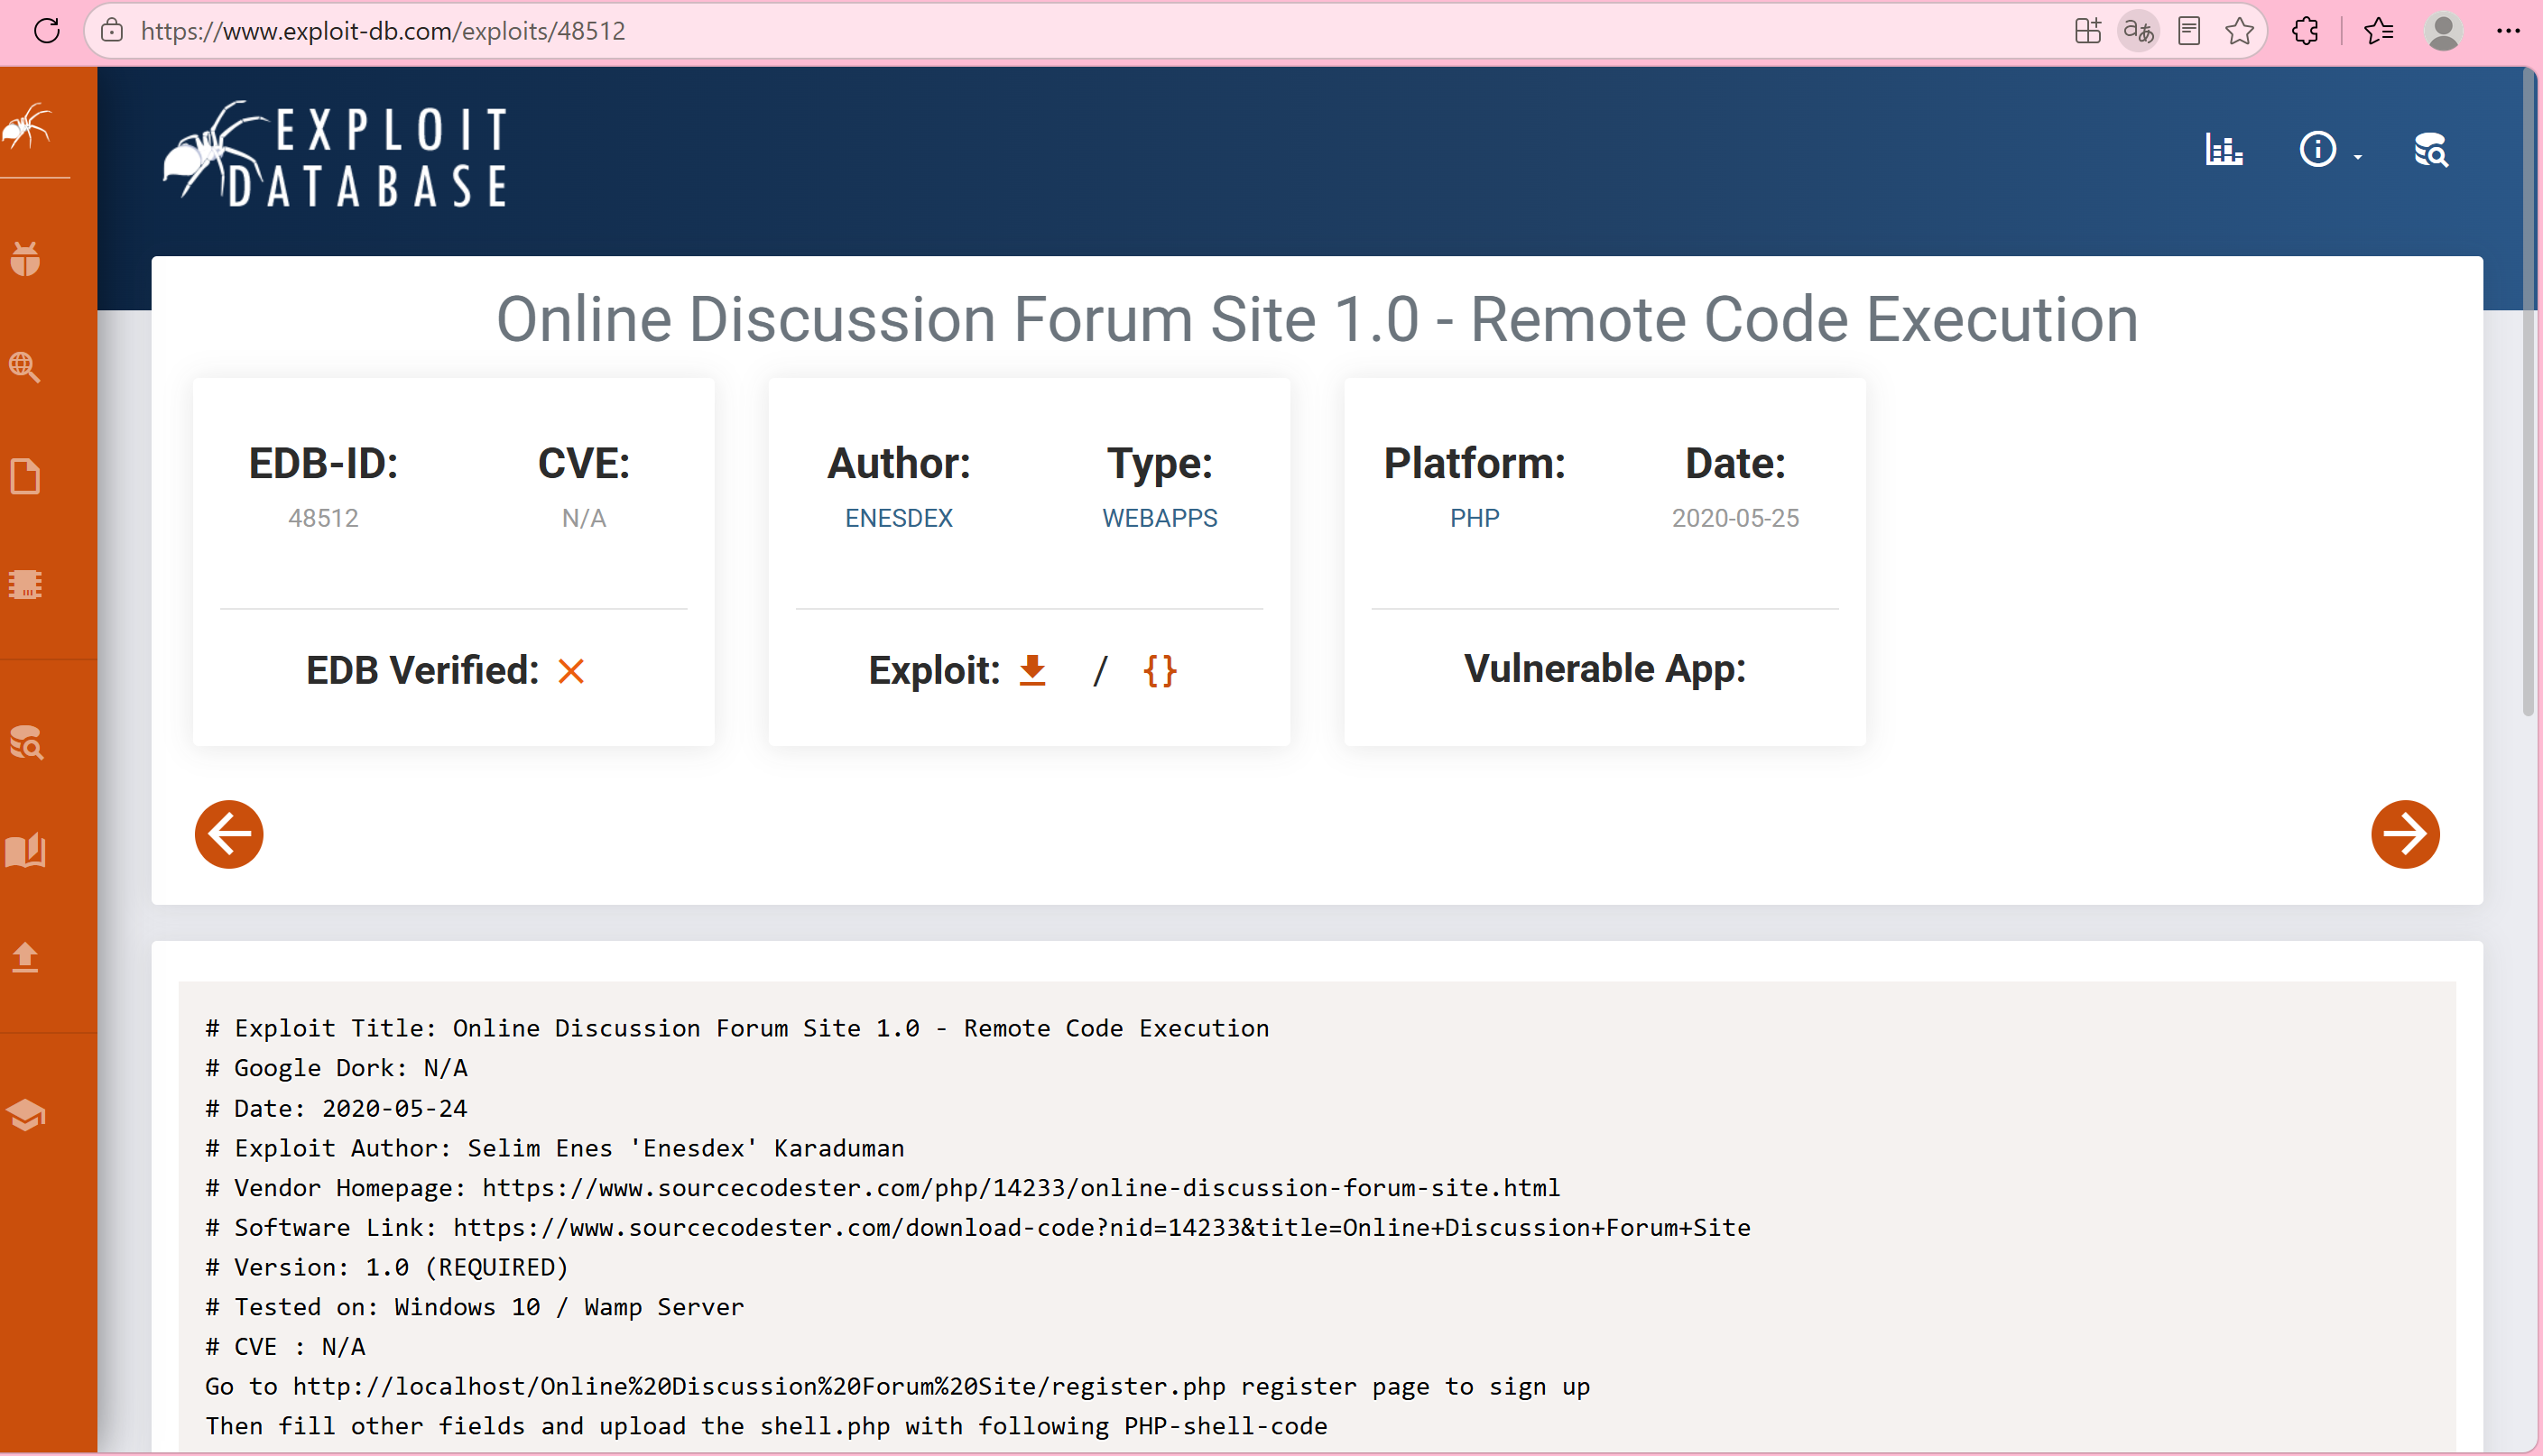2543x1456 pixels.
Task: Open immersive reader icon in address bar
Action: coord(2189,31)
